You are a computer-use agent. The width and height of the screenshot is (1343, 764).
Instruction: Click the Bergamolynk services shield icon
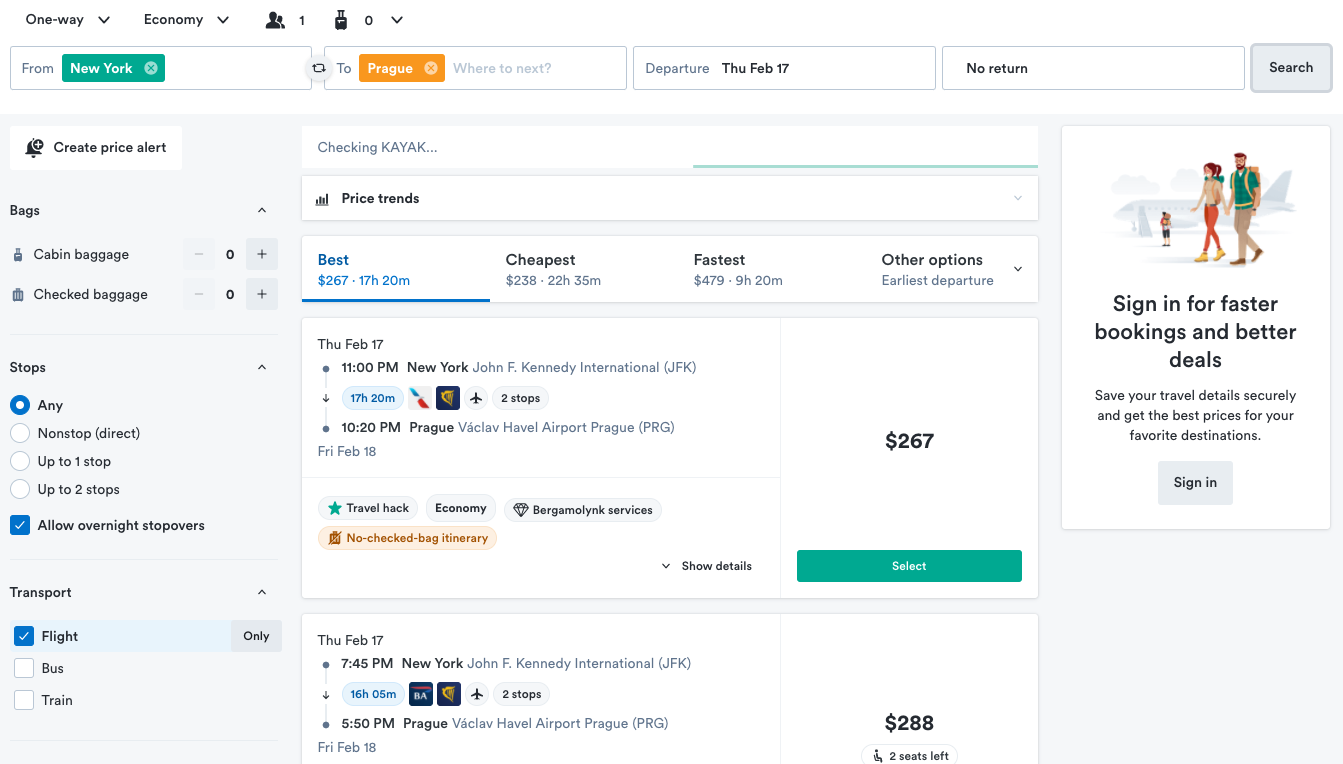520,509
